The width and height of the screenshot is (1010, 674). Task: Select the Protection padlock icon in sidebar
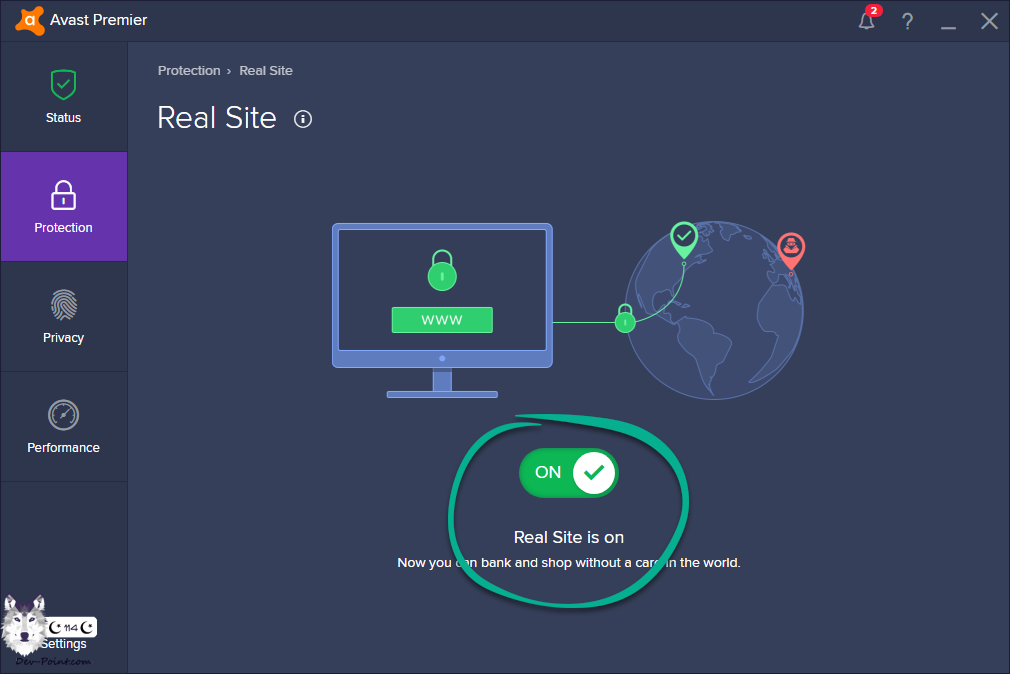(x=63, y=195)
